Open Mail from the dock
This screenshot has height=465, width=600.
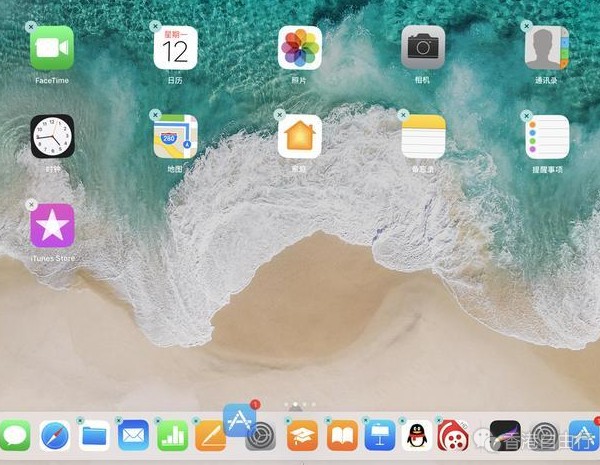[x=133, y=435]
